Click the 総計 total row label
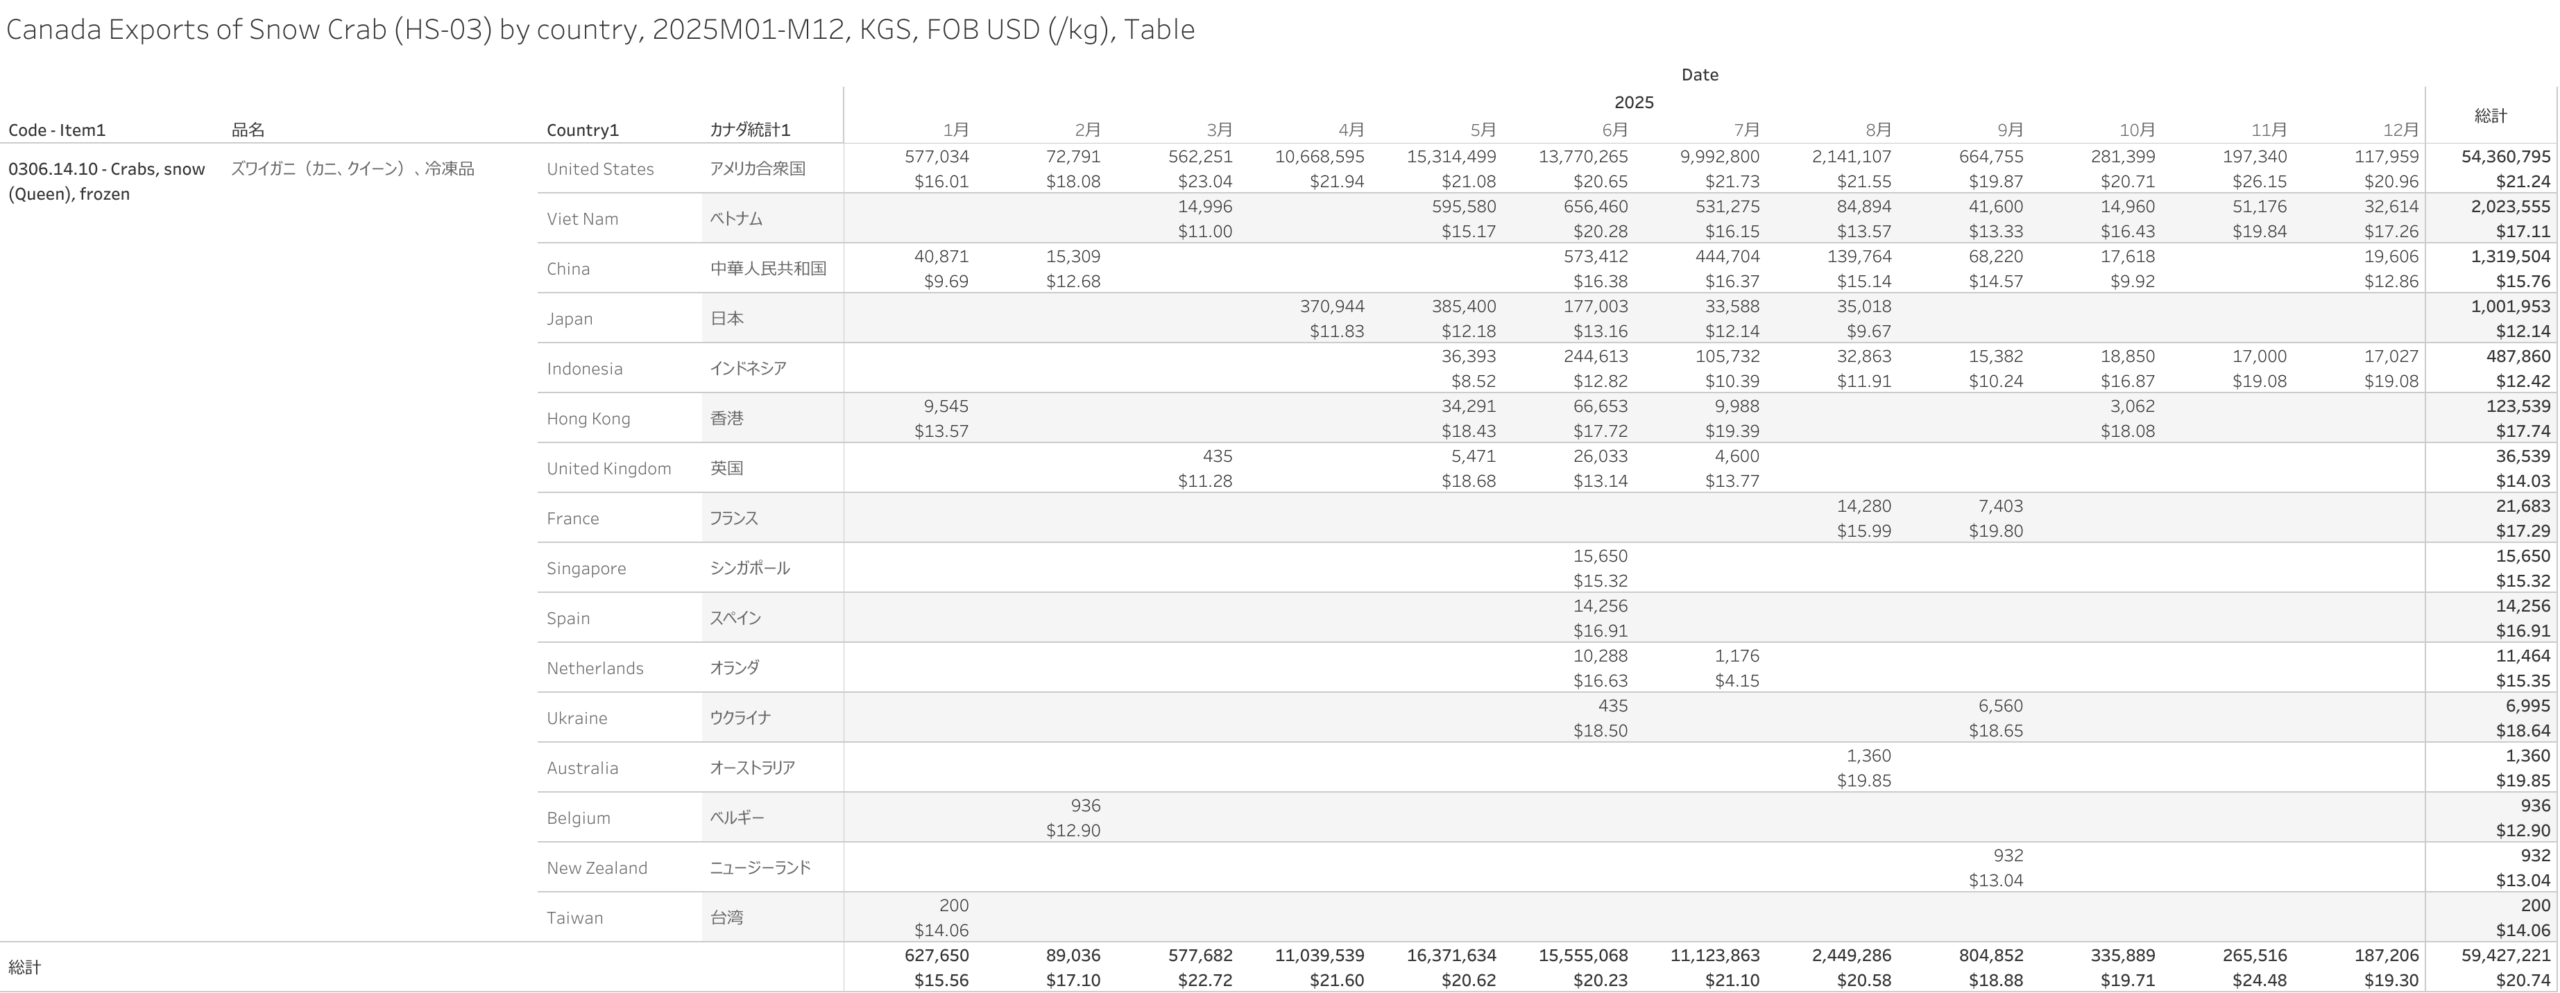Viewport: 2560px width, 993px height. (25, 967)
